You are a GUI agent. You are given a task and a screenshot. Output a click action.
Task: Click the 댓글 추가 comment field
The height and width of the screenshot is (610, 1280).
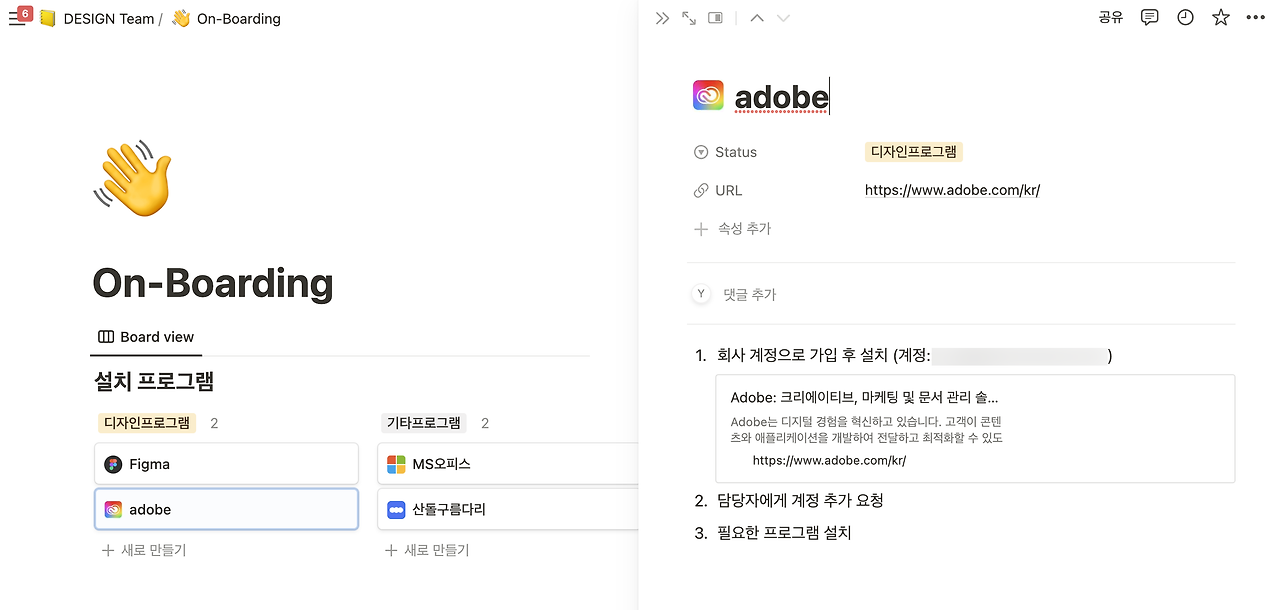tap(750, 294)
